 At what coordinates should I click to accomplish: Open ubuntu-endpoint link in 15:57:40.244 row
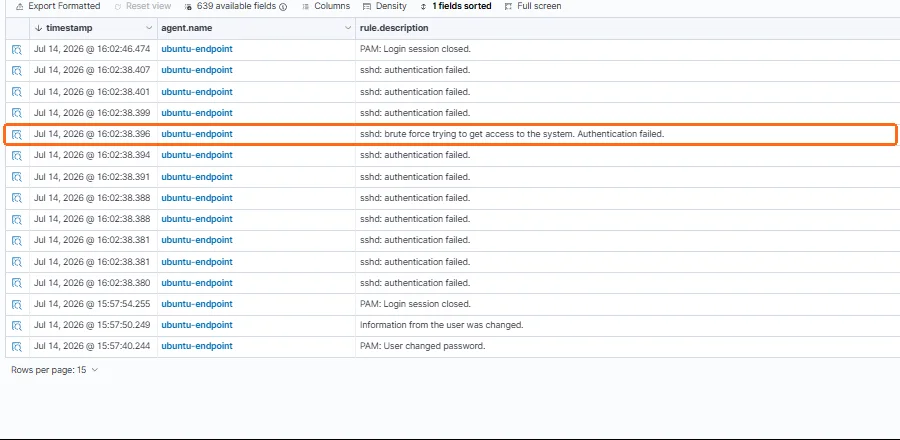pos(197,346)
